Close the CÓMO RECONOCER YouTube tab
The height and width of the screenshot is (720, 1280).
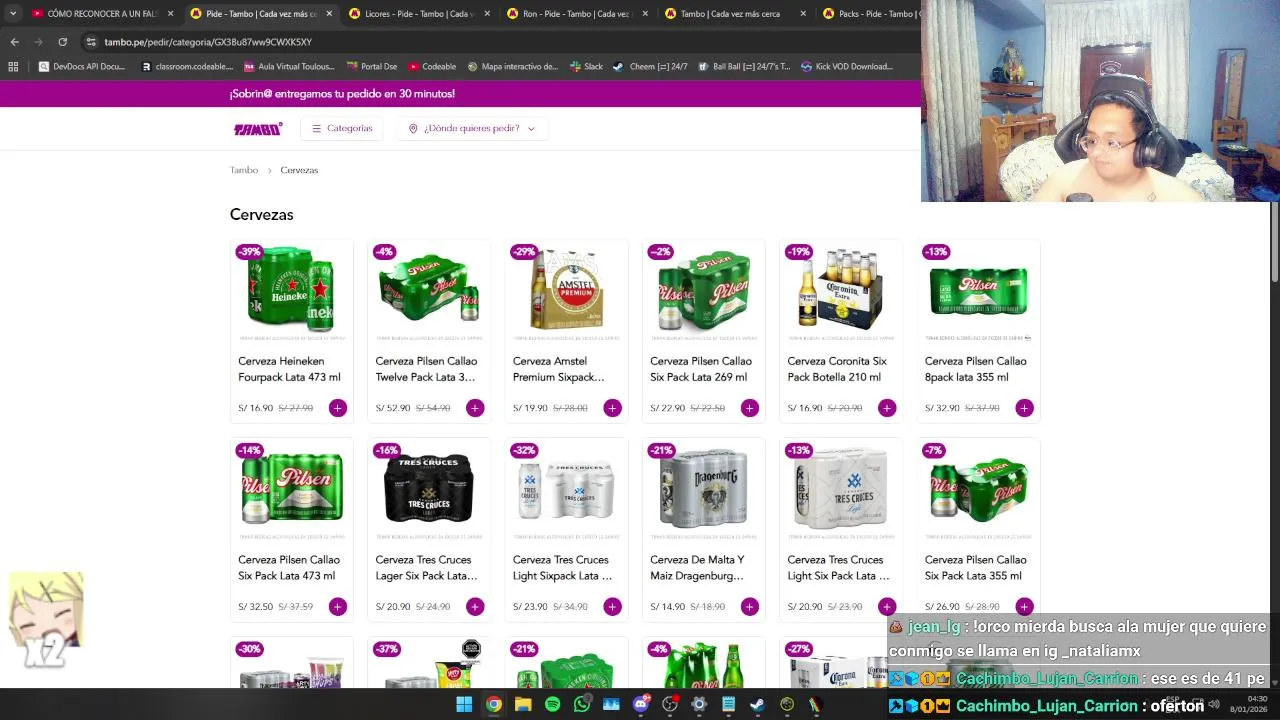170,14
